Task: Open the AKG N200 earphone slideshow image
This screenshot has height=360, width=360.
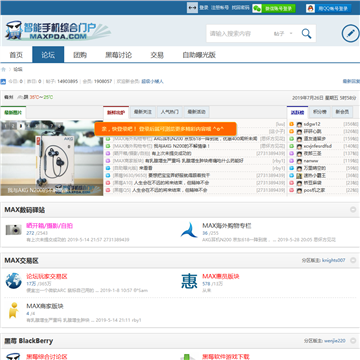Action: pos(52,158)
